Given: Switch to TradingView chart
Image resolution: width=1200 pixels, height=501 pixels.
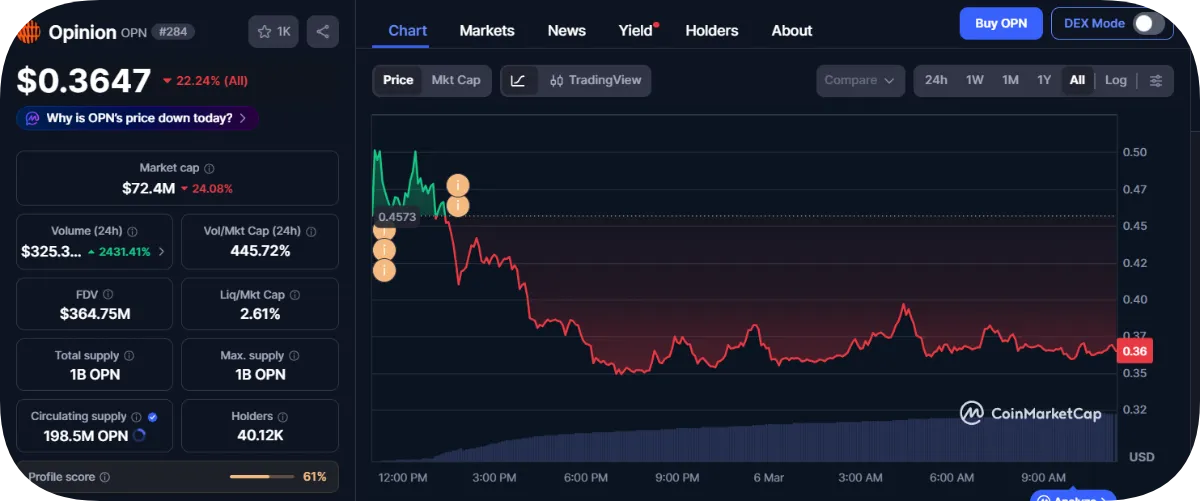Looking at the screenshot, I should [596, 80].
